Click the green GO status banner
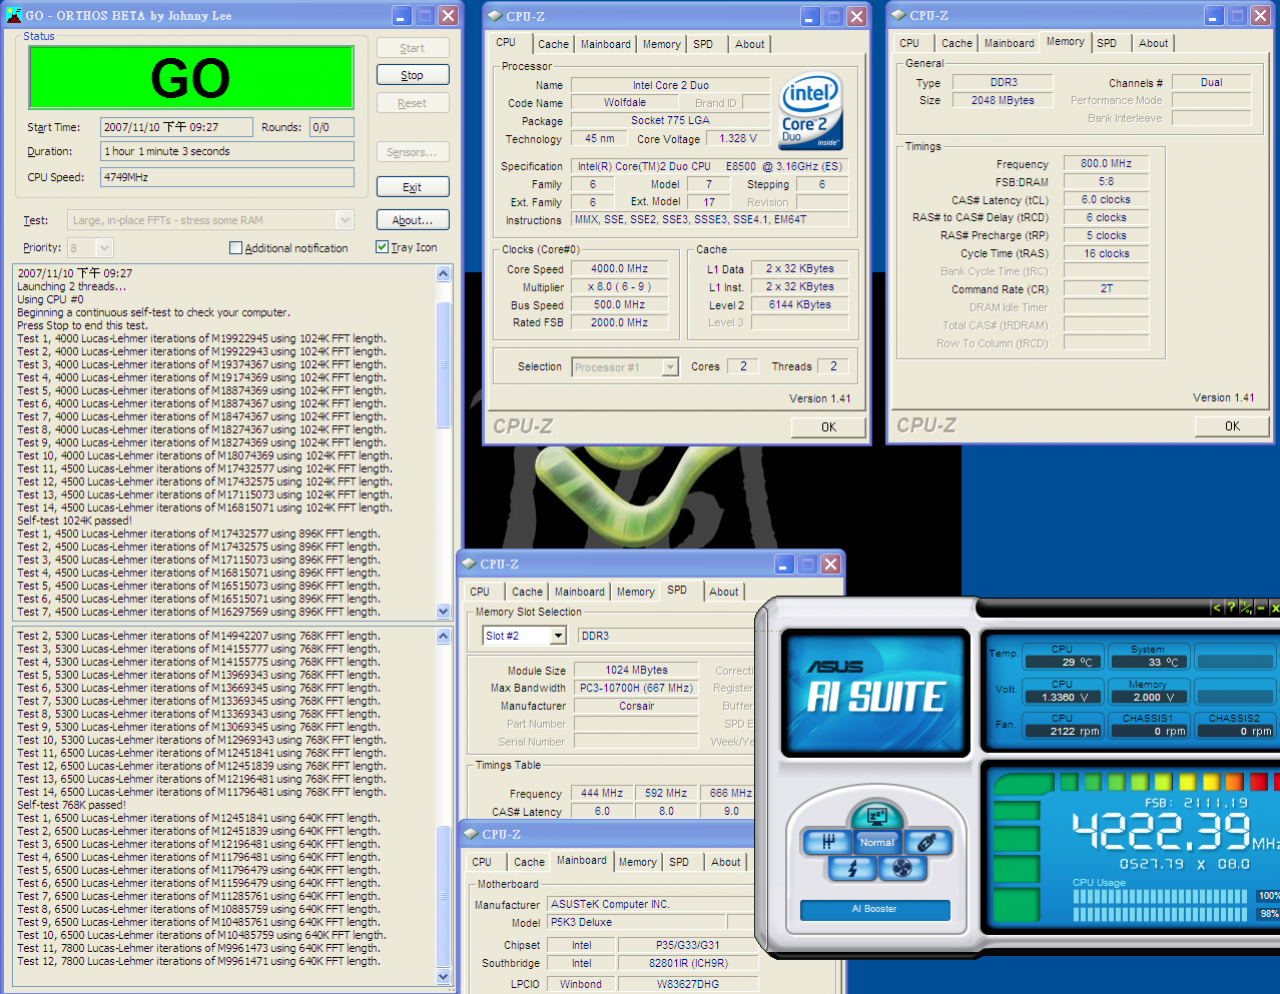Screen dimensions: 1280x994 click(191, 77)
